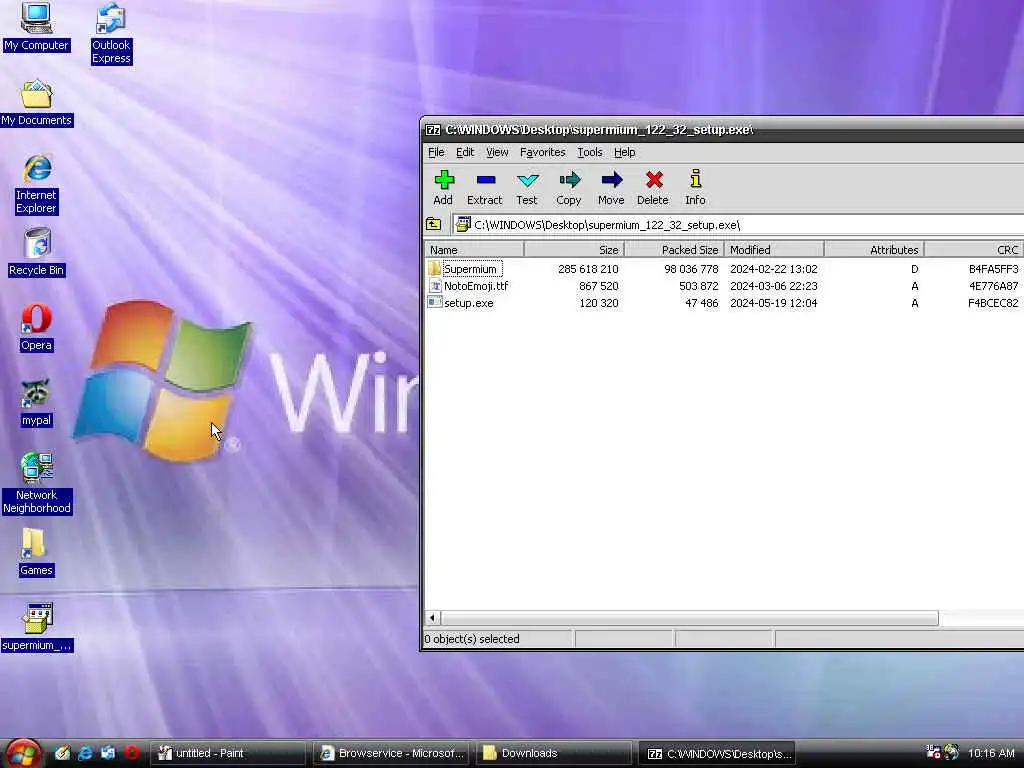Select the Recycle Bin desktop icon
Image resolution: width=1024 pixels, height=768 pixels.
tap(37, 253)
